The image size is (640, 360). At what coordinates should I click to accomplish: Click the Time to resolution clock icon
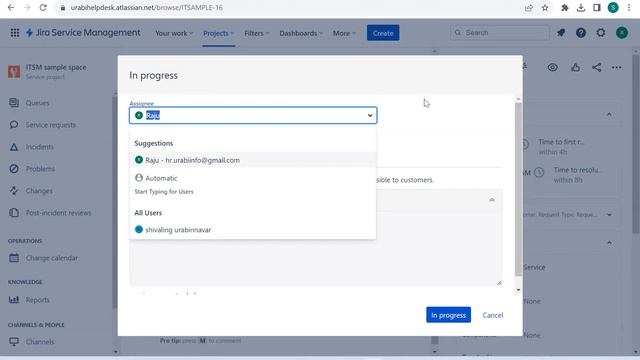[539, 173]
